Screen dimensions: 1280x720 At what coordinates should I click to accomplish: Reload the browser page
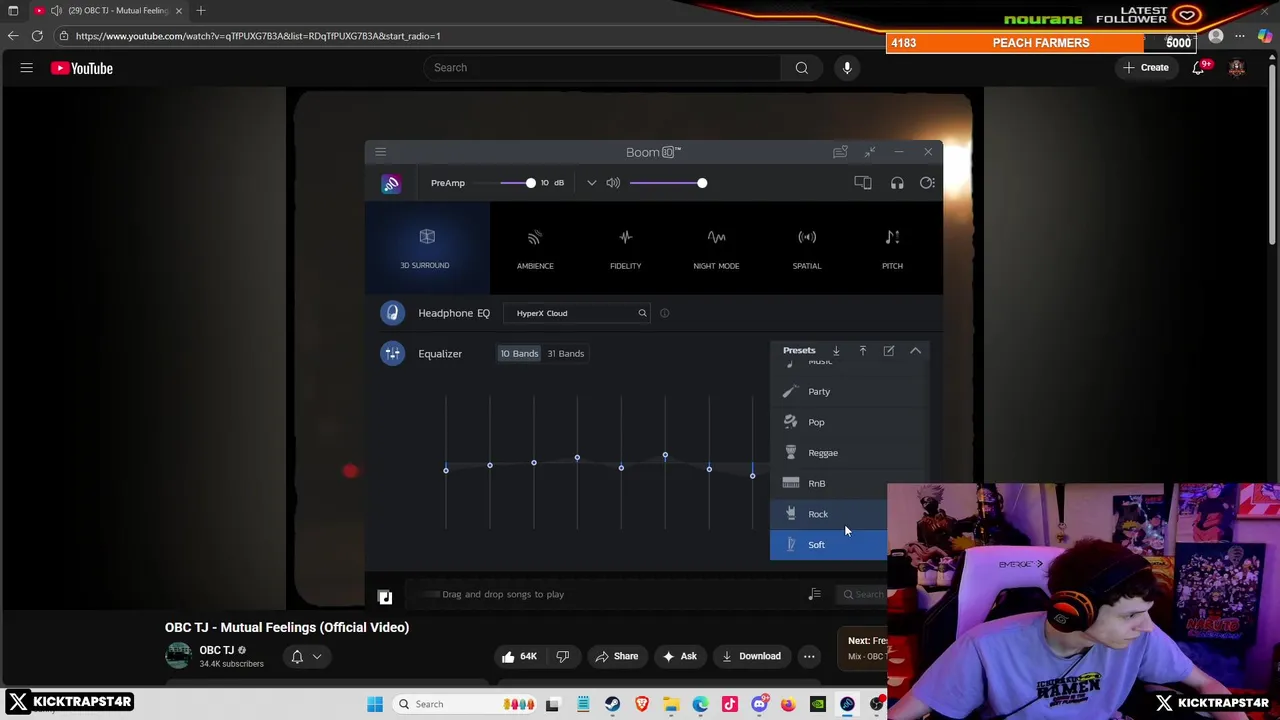[x=37, y=36]
